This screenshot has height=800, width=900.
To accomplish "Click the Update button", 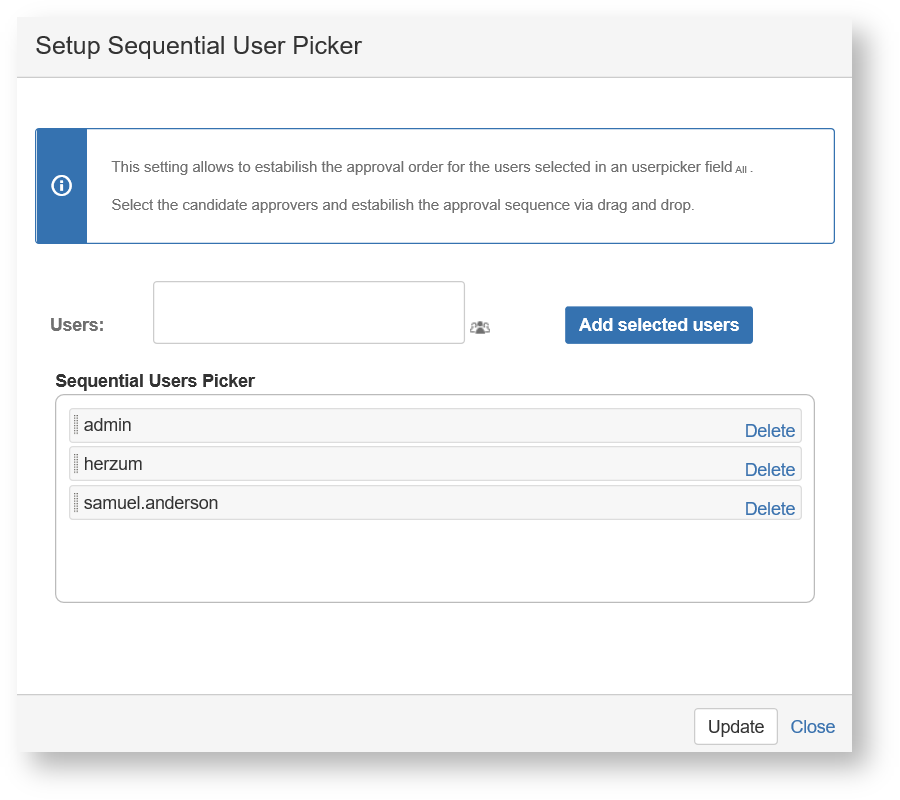I will [x=735, y=727].
